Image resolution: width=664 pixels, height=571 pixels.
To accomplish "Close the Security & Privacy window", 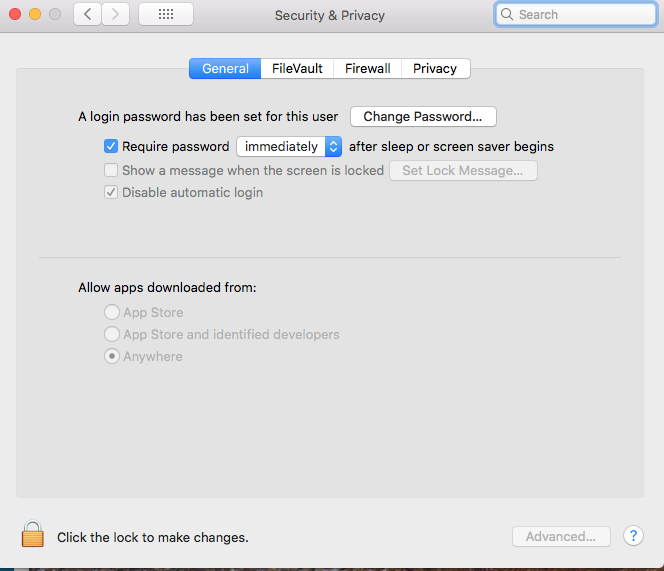I will [15, 14].
